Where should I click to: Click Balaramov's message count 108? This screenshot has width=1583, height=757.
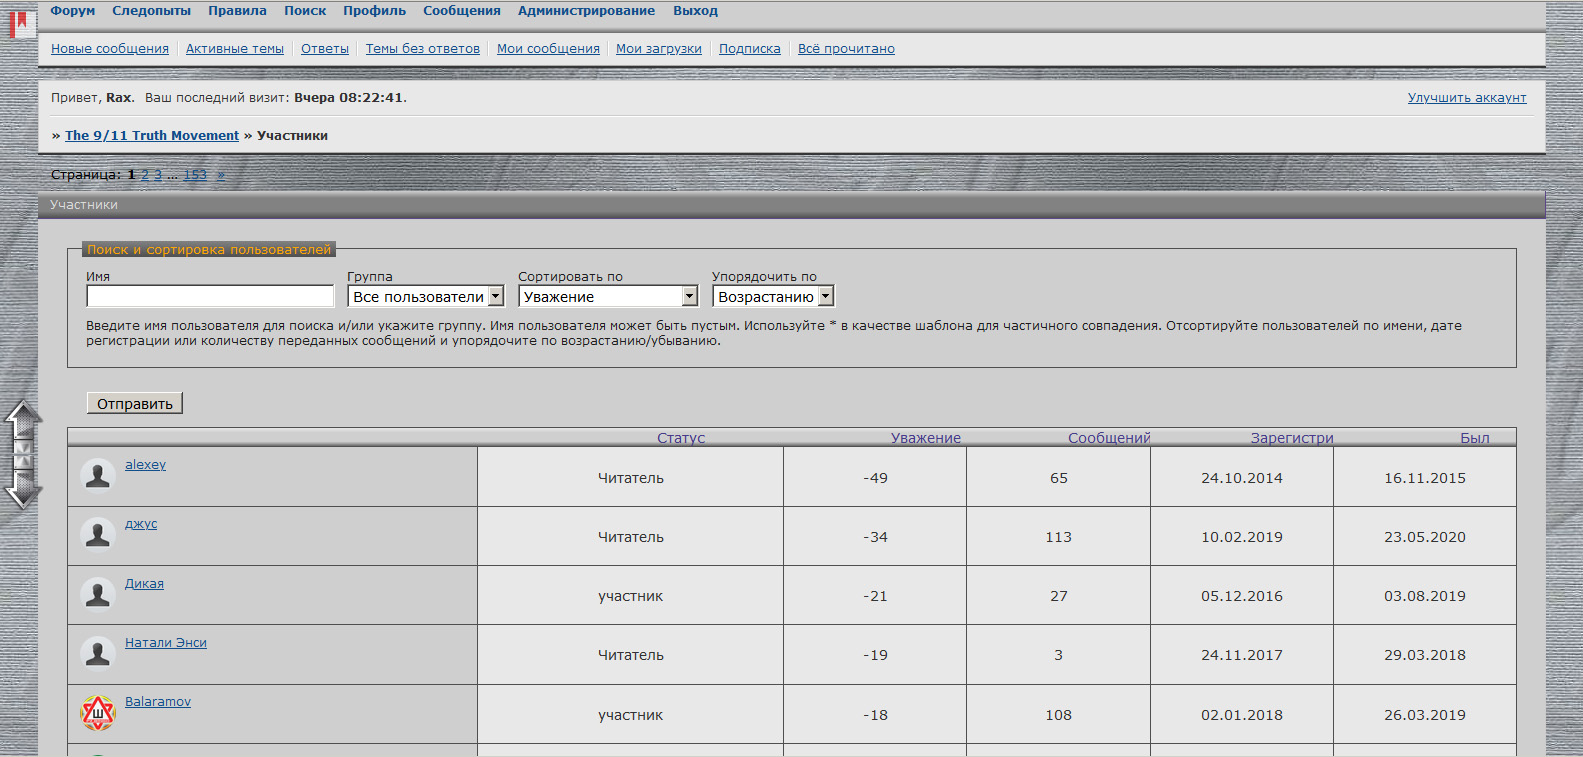coord(1058,715)
